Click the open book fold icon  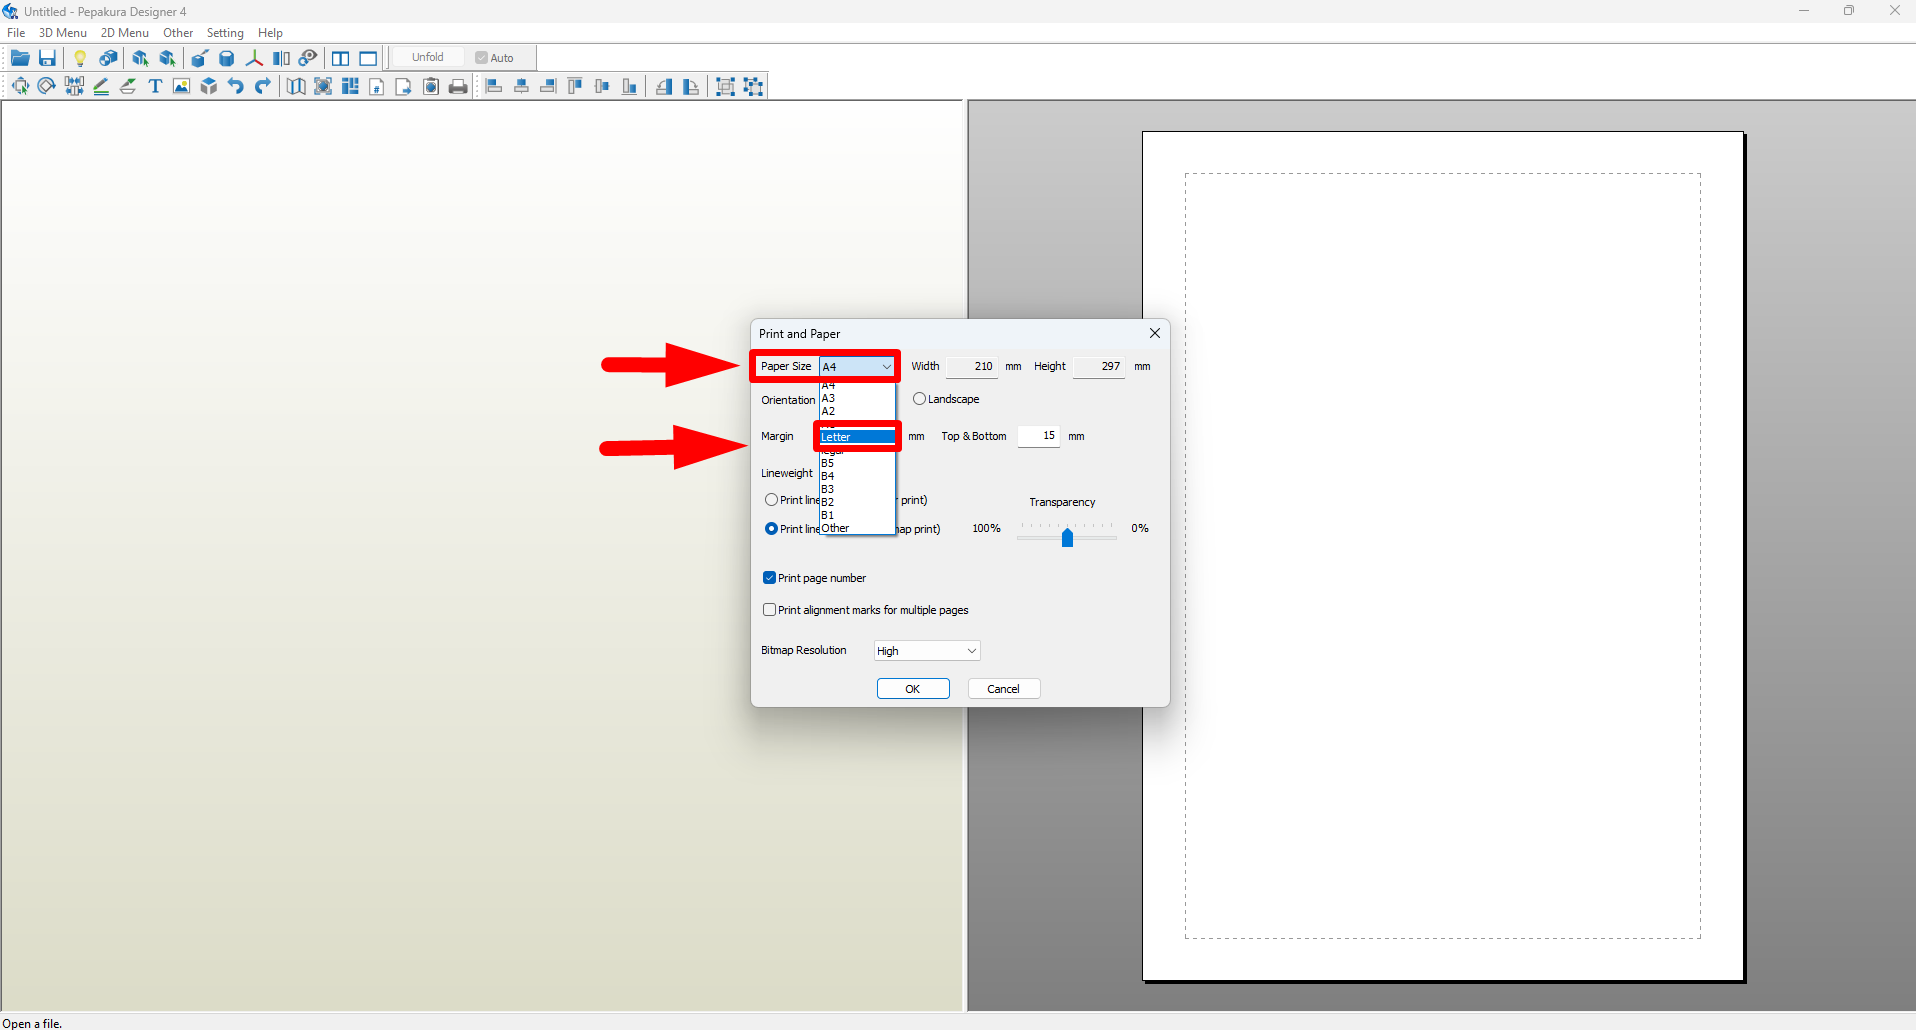[x=296, y=86]
